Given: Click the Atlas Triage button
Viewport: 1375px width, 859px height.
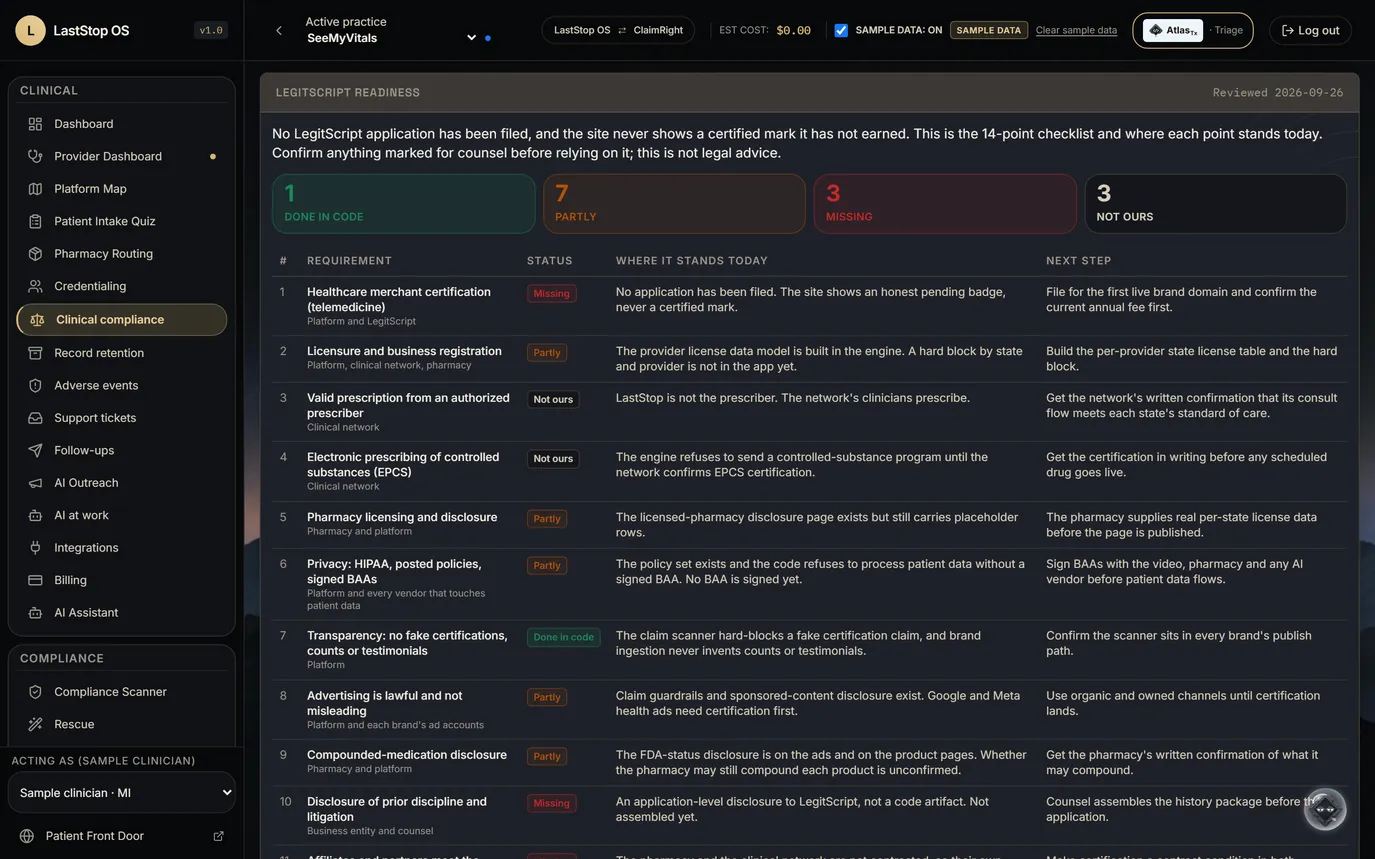Looking at the screenshot, I should (1193, 30).
